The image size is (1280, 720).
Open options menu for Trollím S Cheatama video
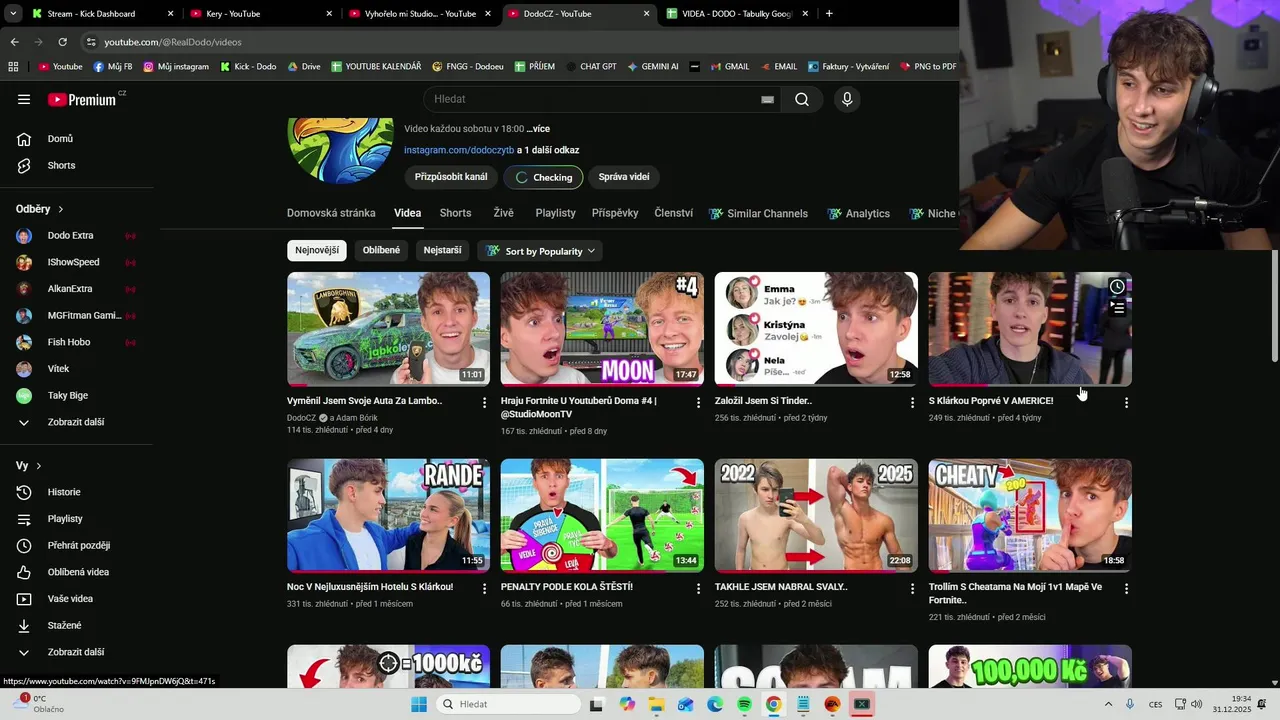coord(1126,588)
